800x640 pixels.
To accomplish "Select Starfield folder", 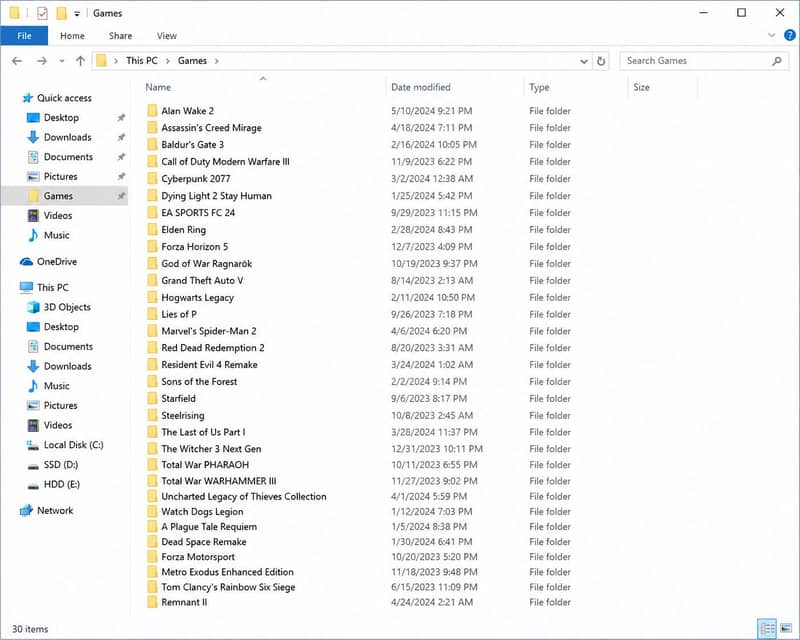I will pyautogui.click(x=179, y=399).
